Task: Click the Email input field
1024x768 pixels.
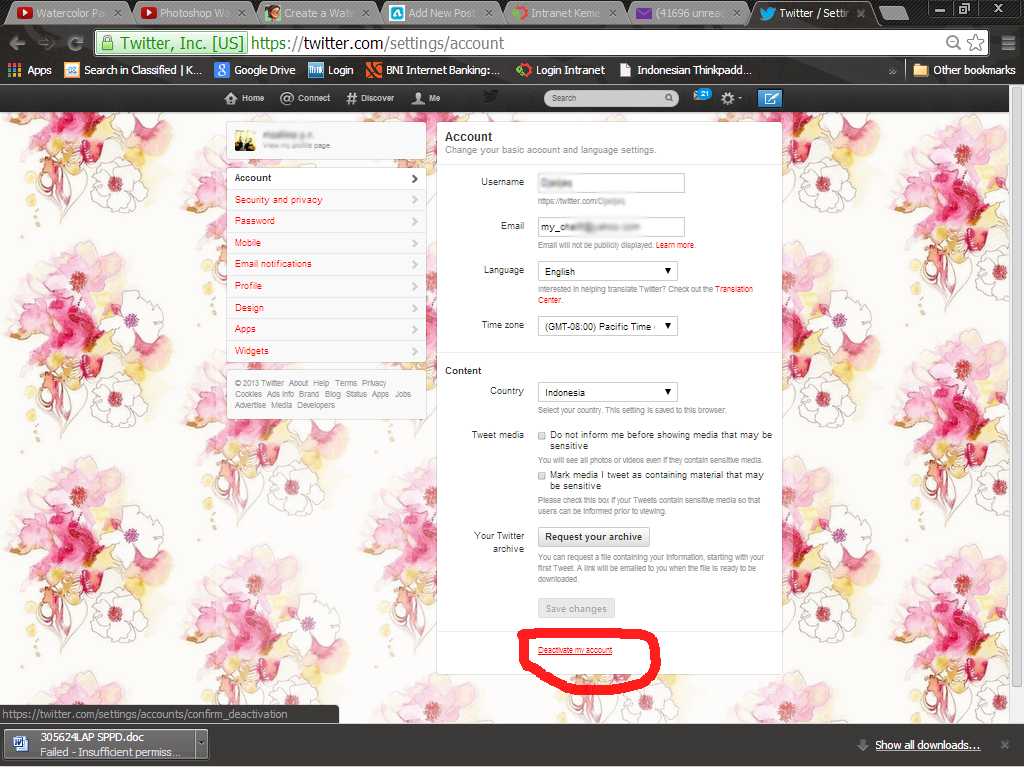Action: coord(611,227)
